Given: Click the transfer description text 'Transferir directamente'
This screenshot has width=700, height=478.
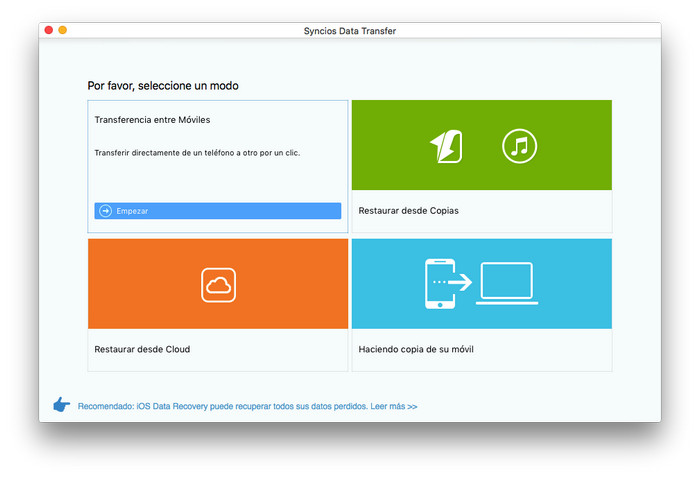Looking at the screenshot, I should [x=197, y=153].
